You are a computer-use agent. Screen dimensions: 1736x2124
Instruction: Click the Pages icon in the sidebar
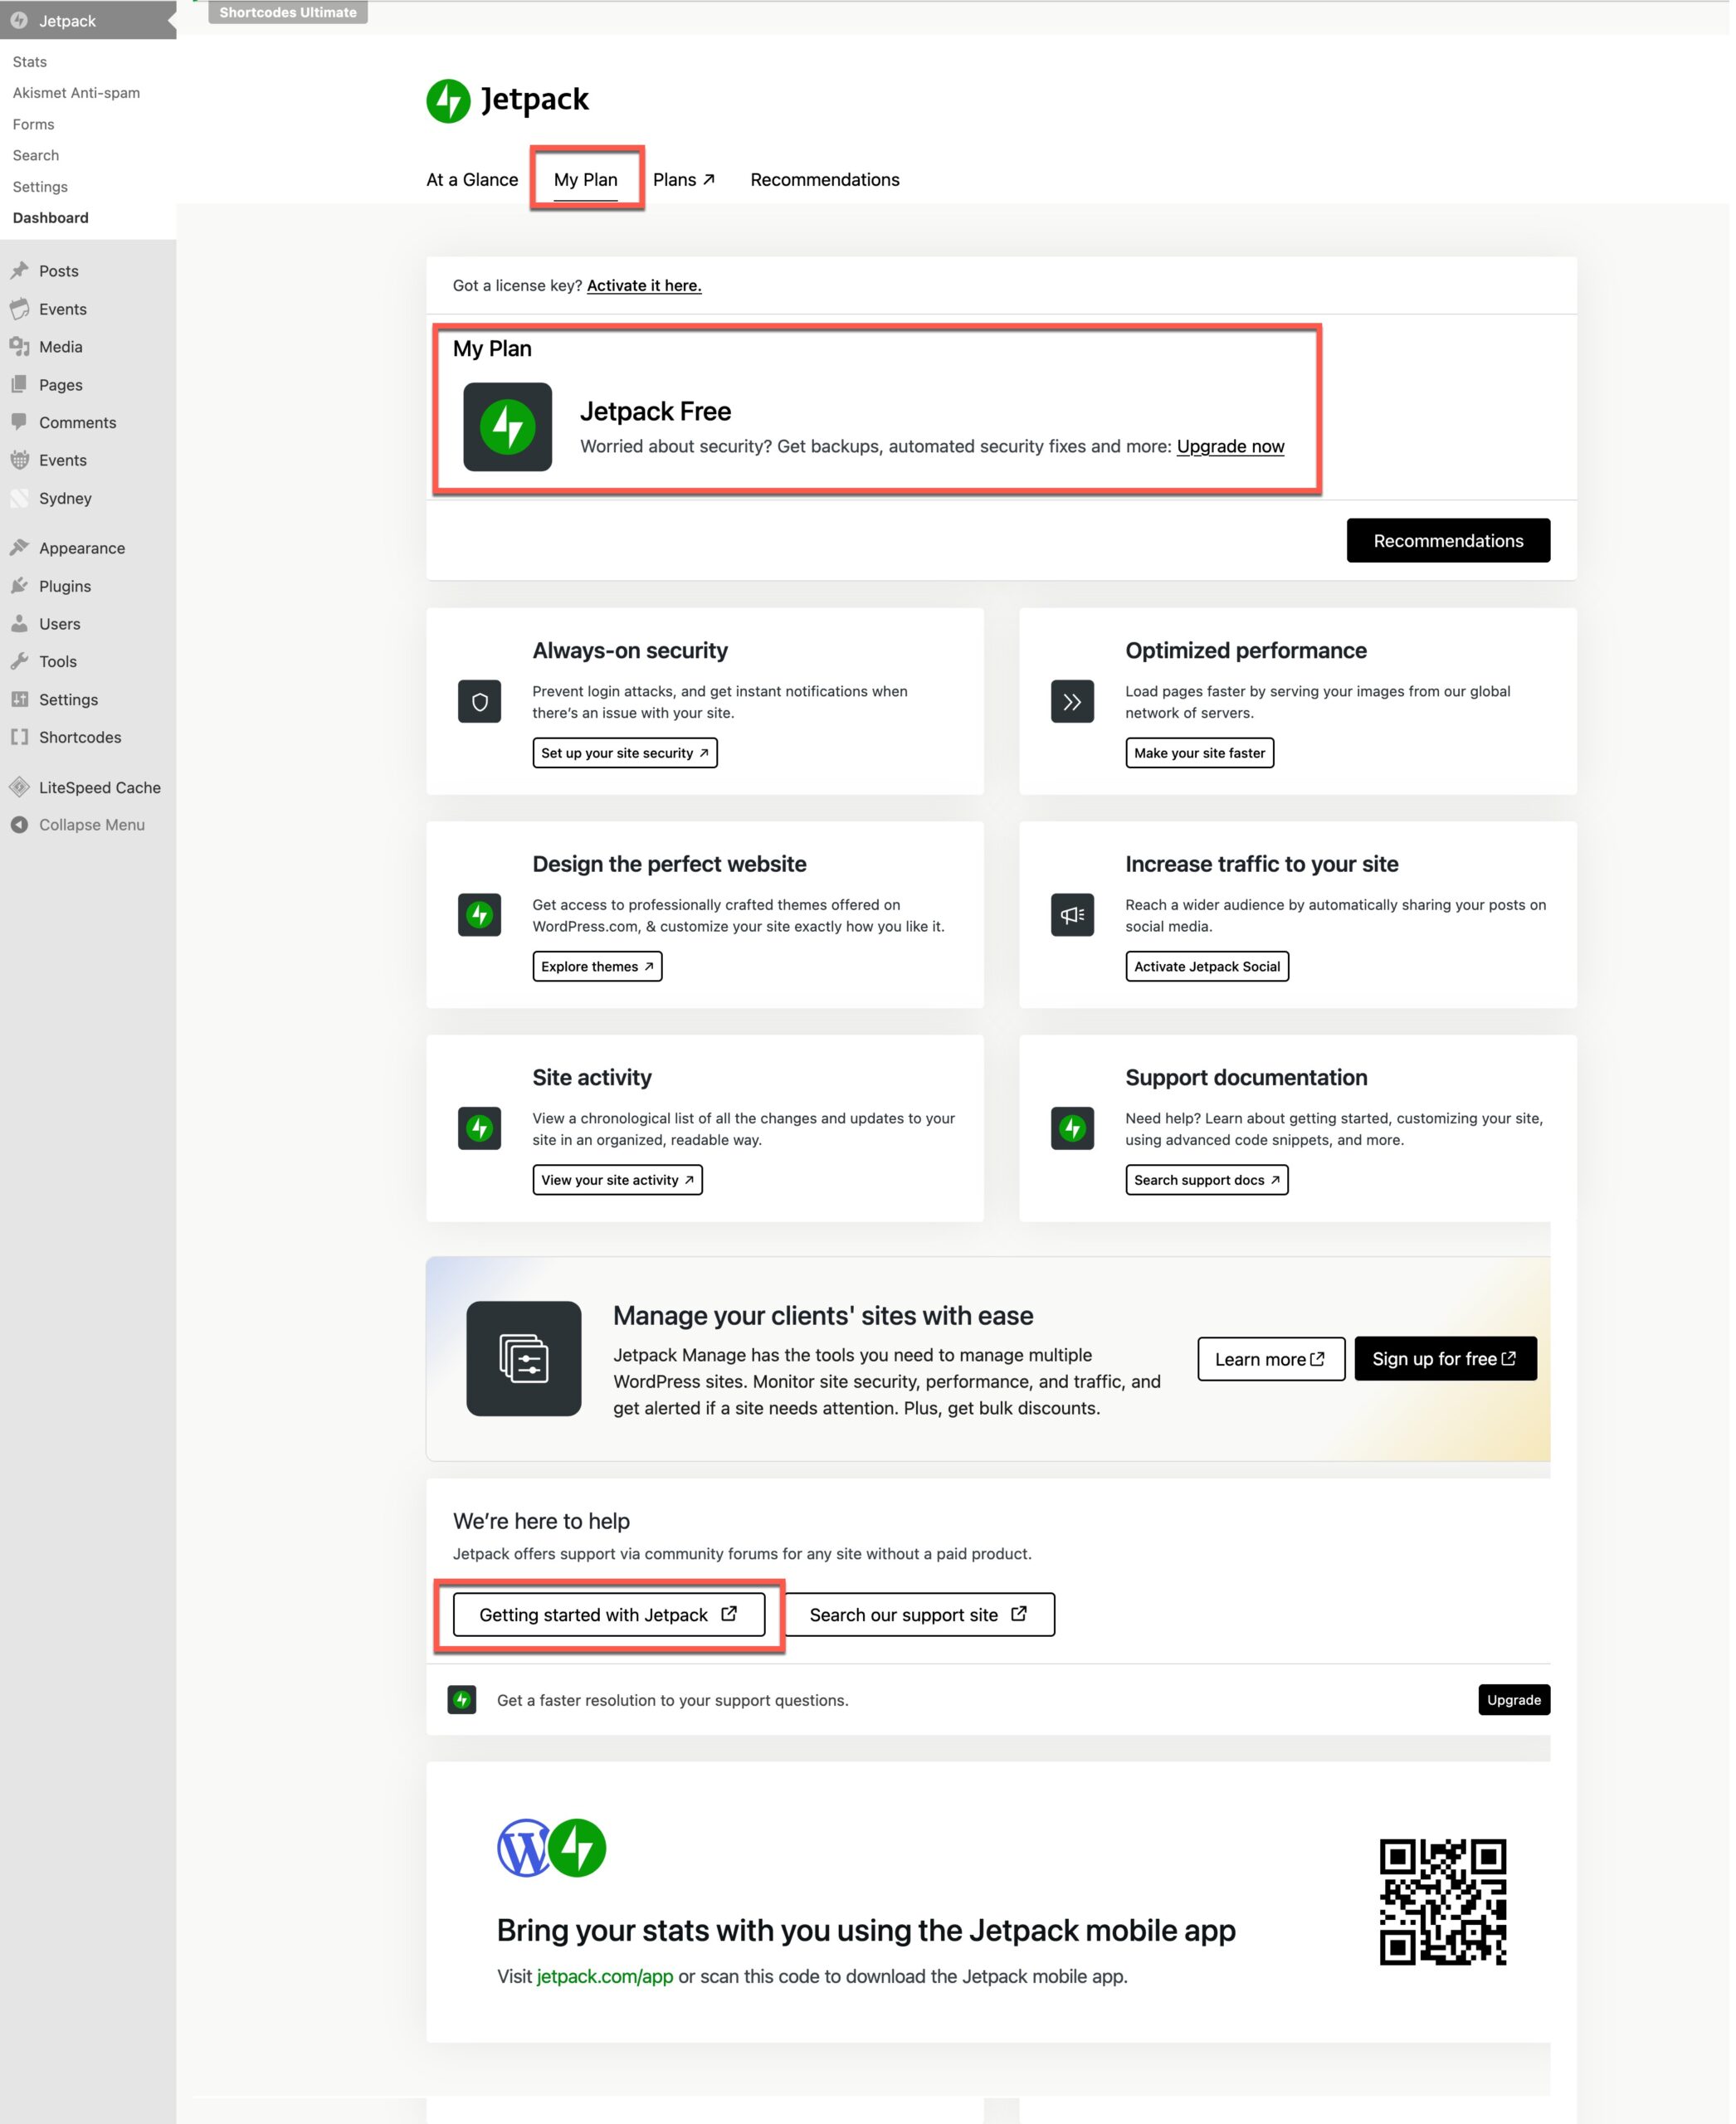pos(20,385)
